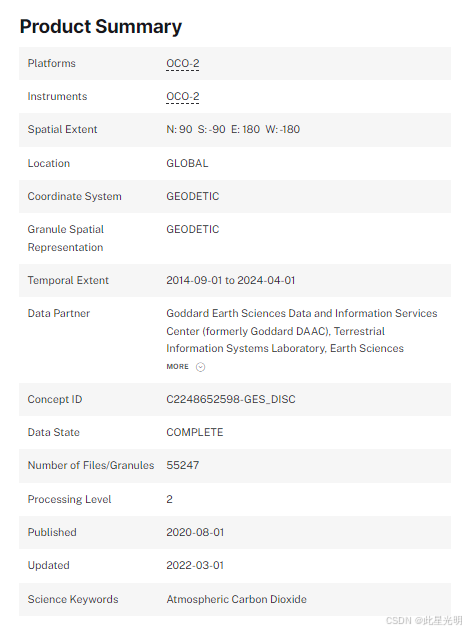
Task: Click the Coordinate System GEODETIC value
Action: tap(193, 196)
